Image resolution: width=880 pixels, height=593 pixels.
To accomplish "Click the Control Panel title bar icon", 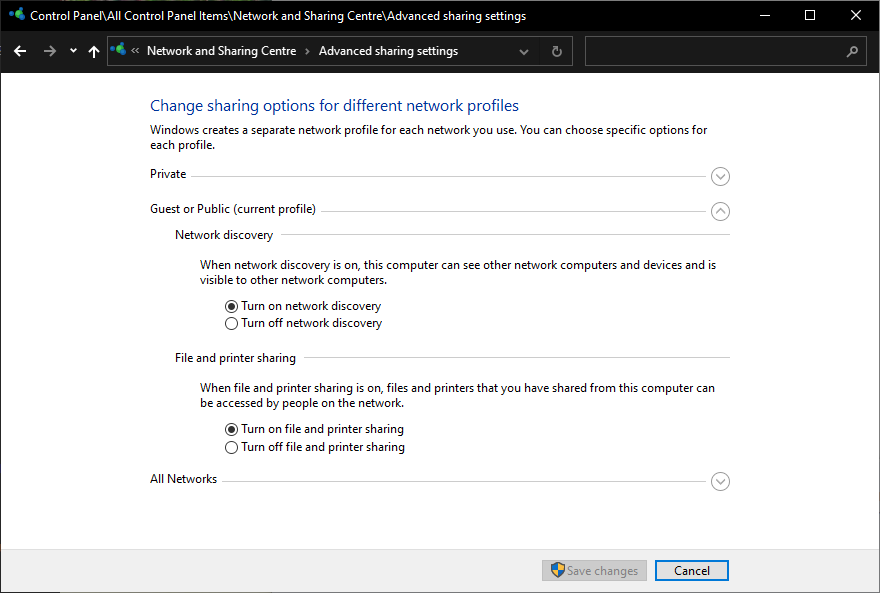I will pos(16,15).
